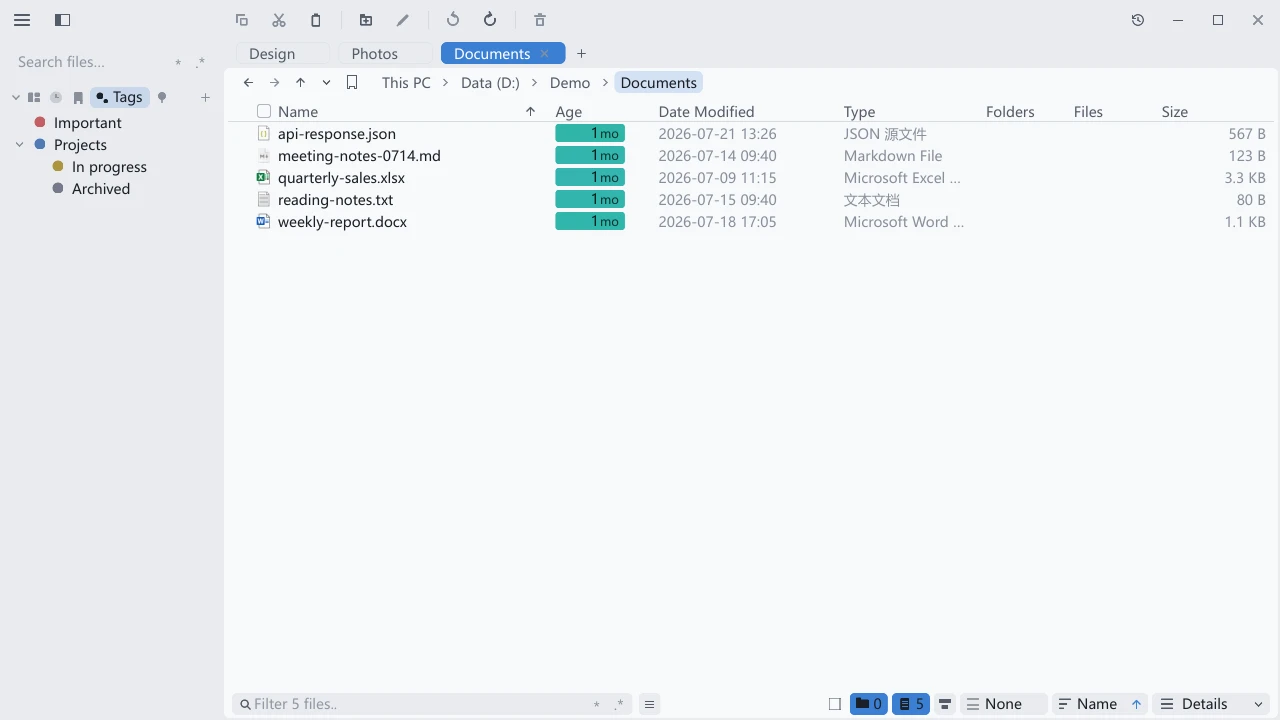Switch sidebar to the layout panels icon
Screen dimensions: 1280x720
34,97
